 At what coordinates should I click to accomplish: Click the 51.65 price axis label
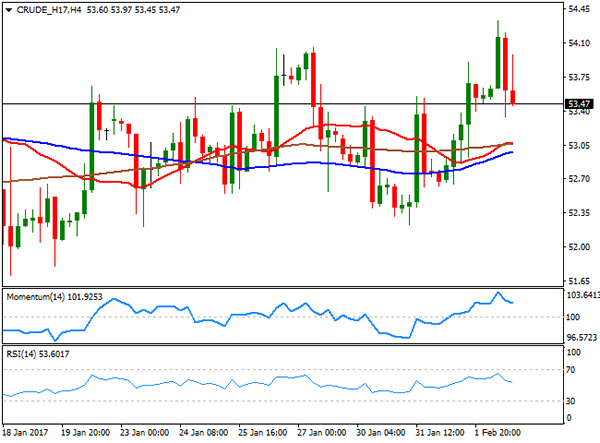point(579,281)
